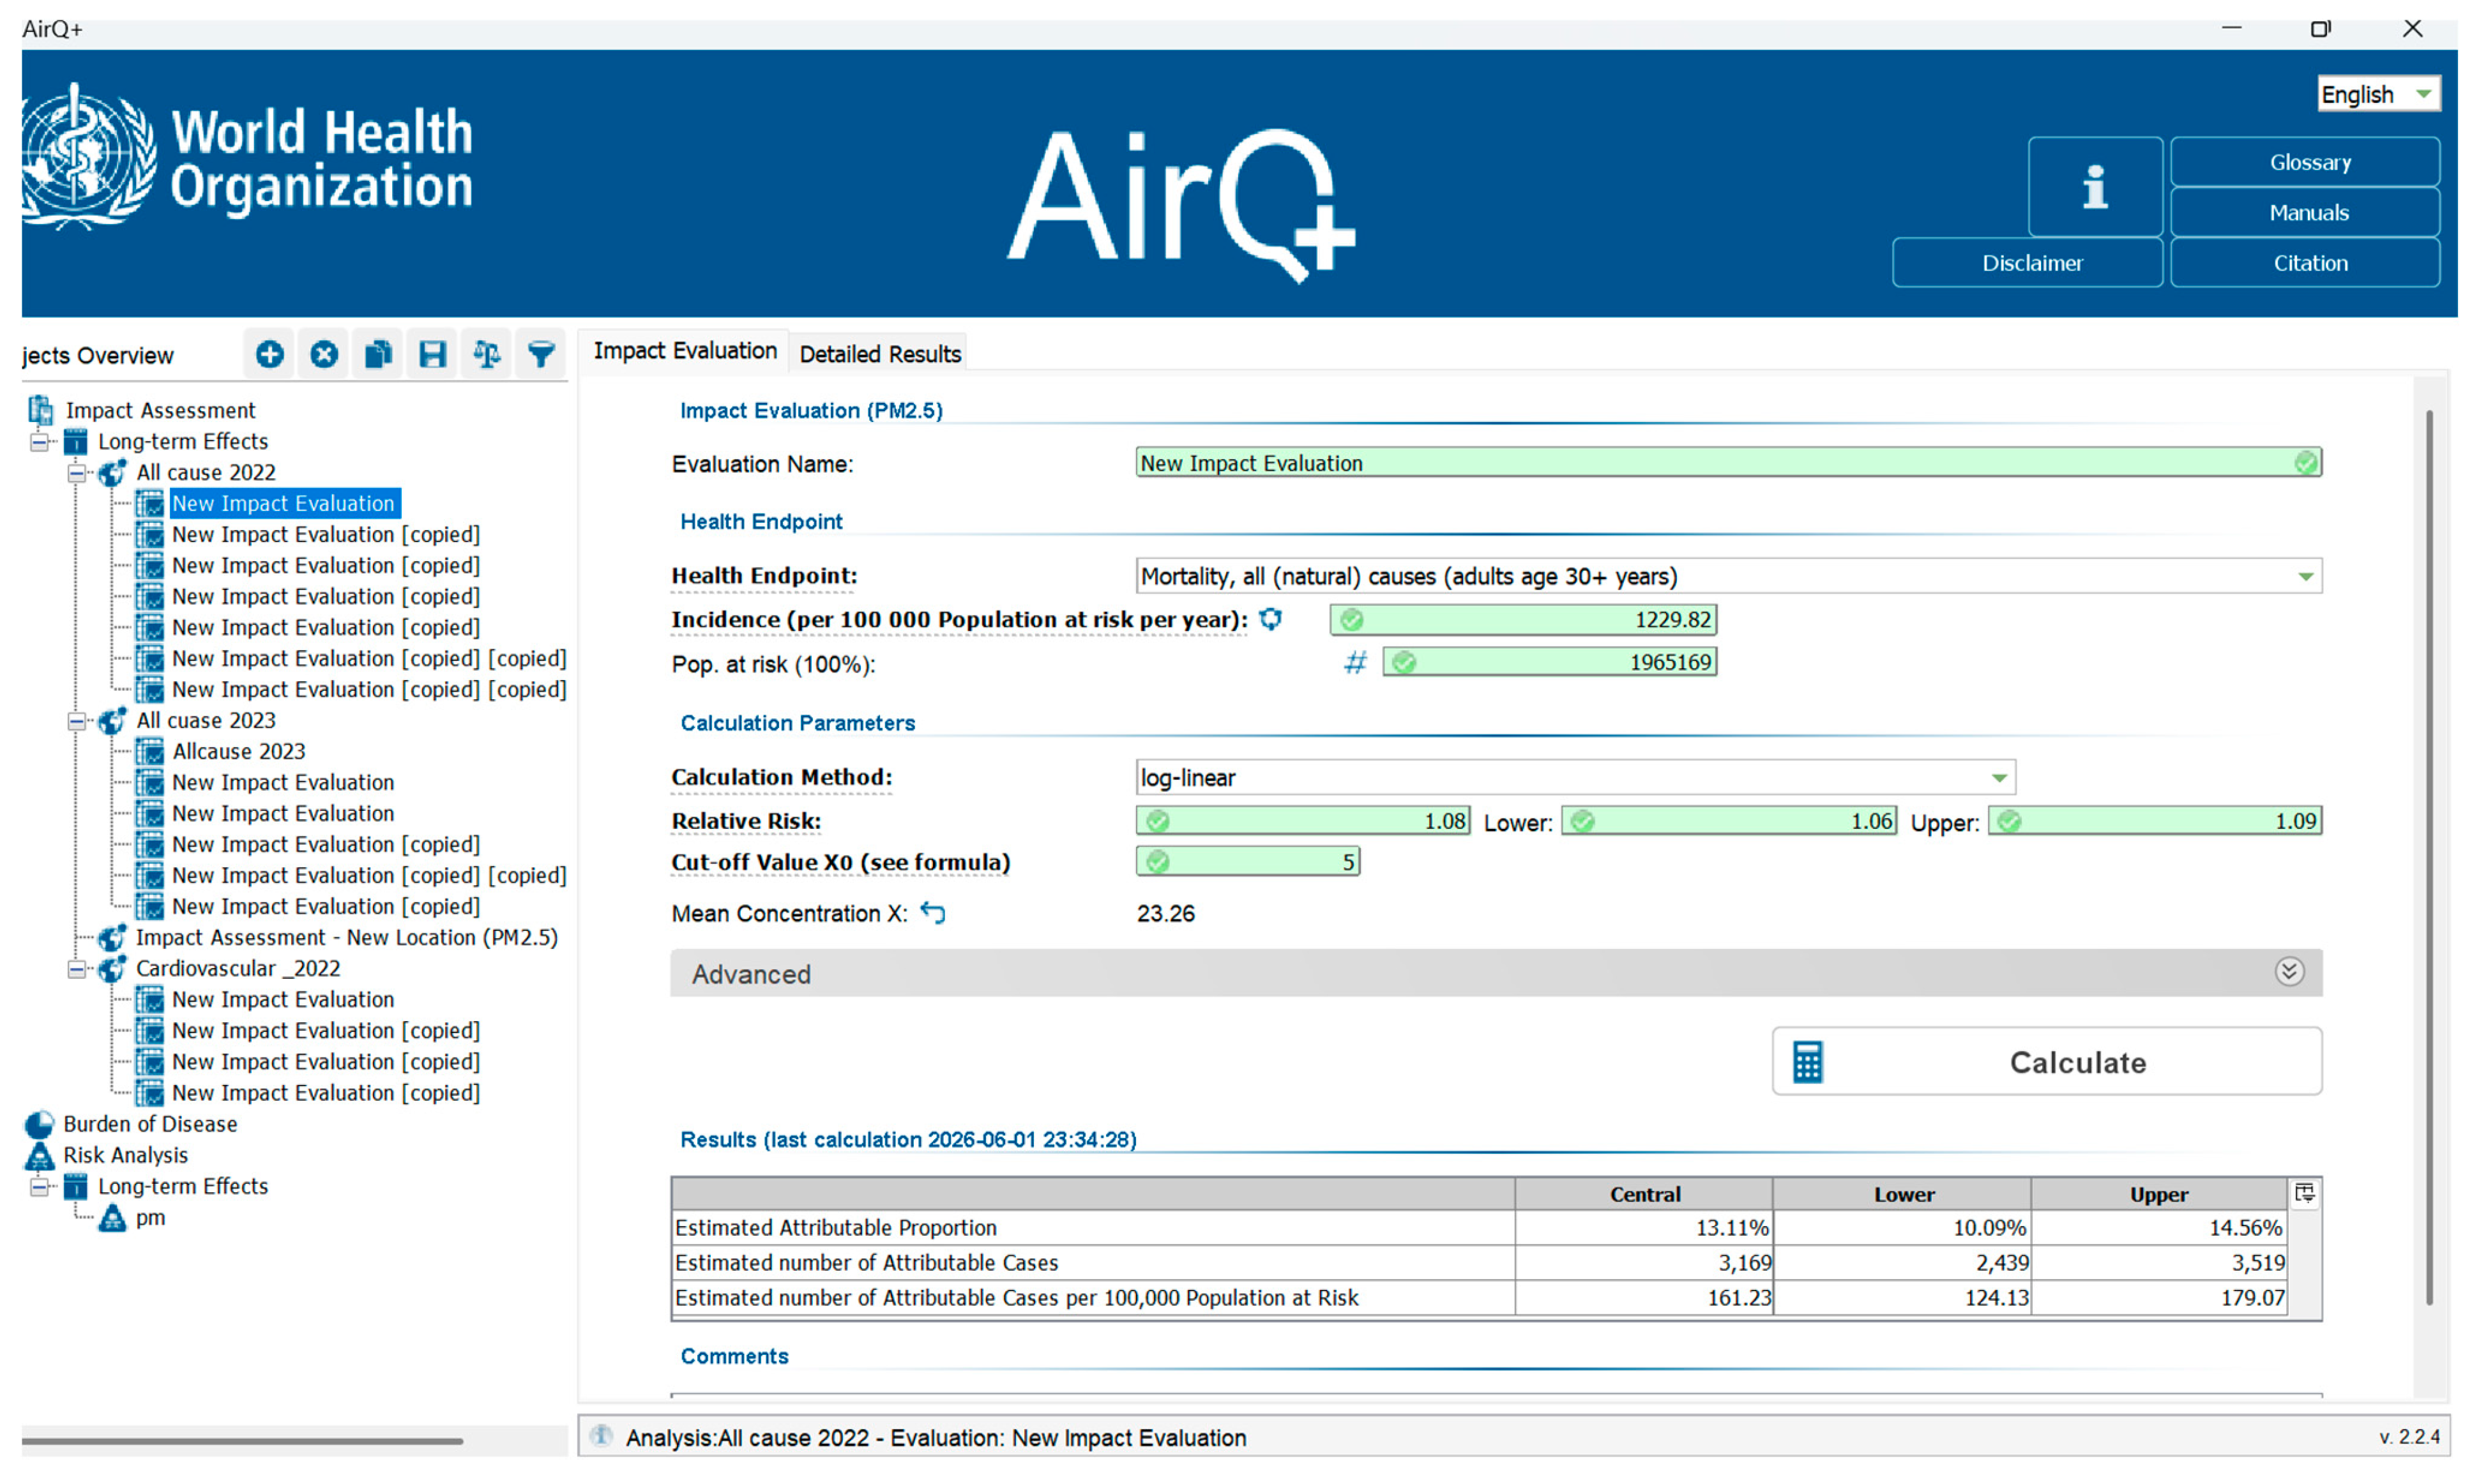
Task: Click the delete project X icon
Action: (323, 354)
